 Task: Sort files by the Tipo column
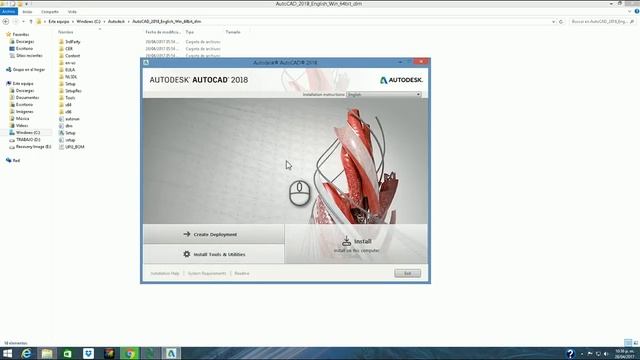[x=190, y=32]
